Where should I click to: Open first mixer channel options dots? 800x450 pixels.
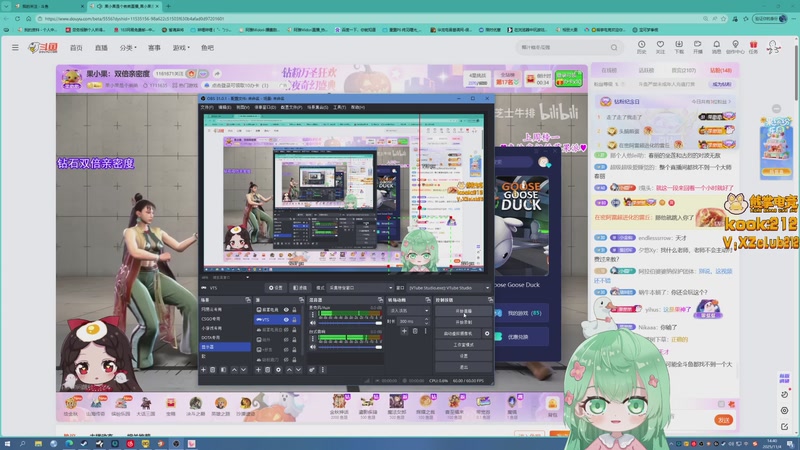point(313,314)
